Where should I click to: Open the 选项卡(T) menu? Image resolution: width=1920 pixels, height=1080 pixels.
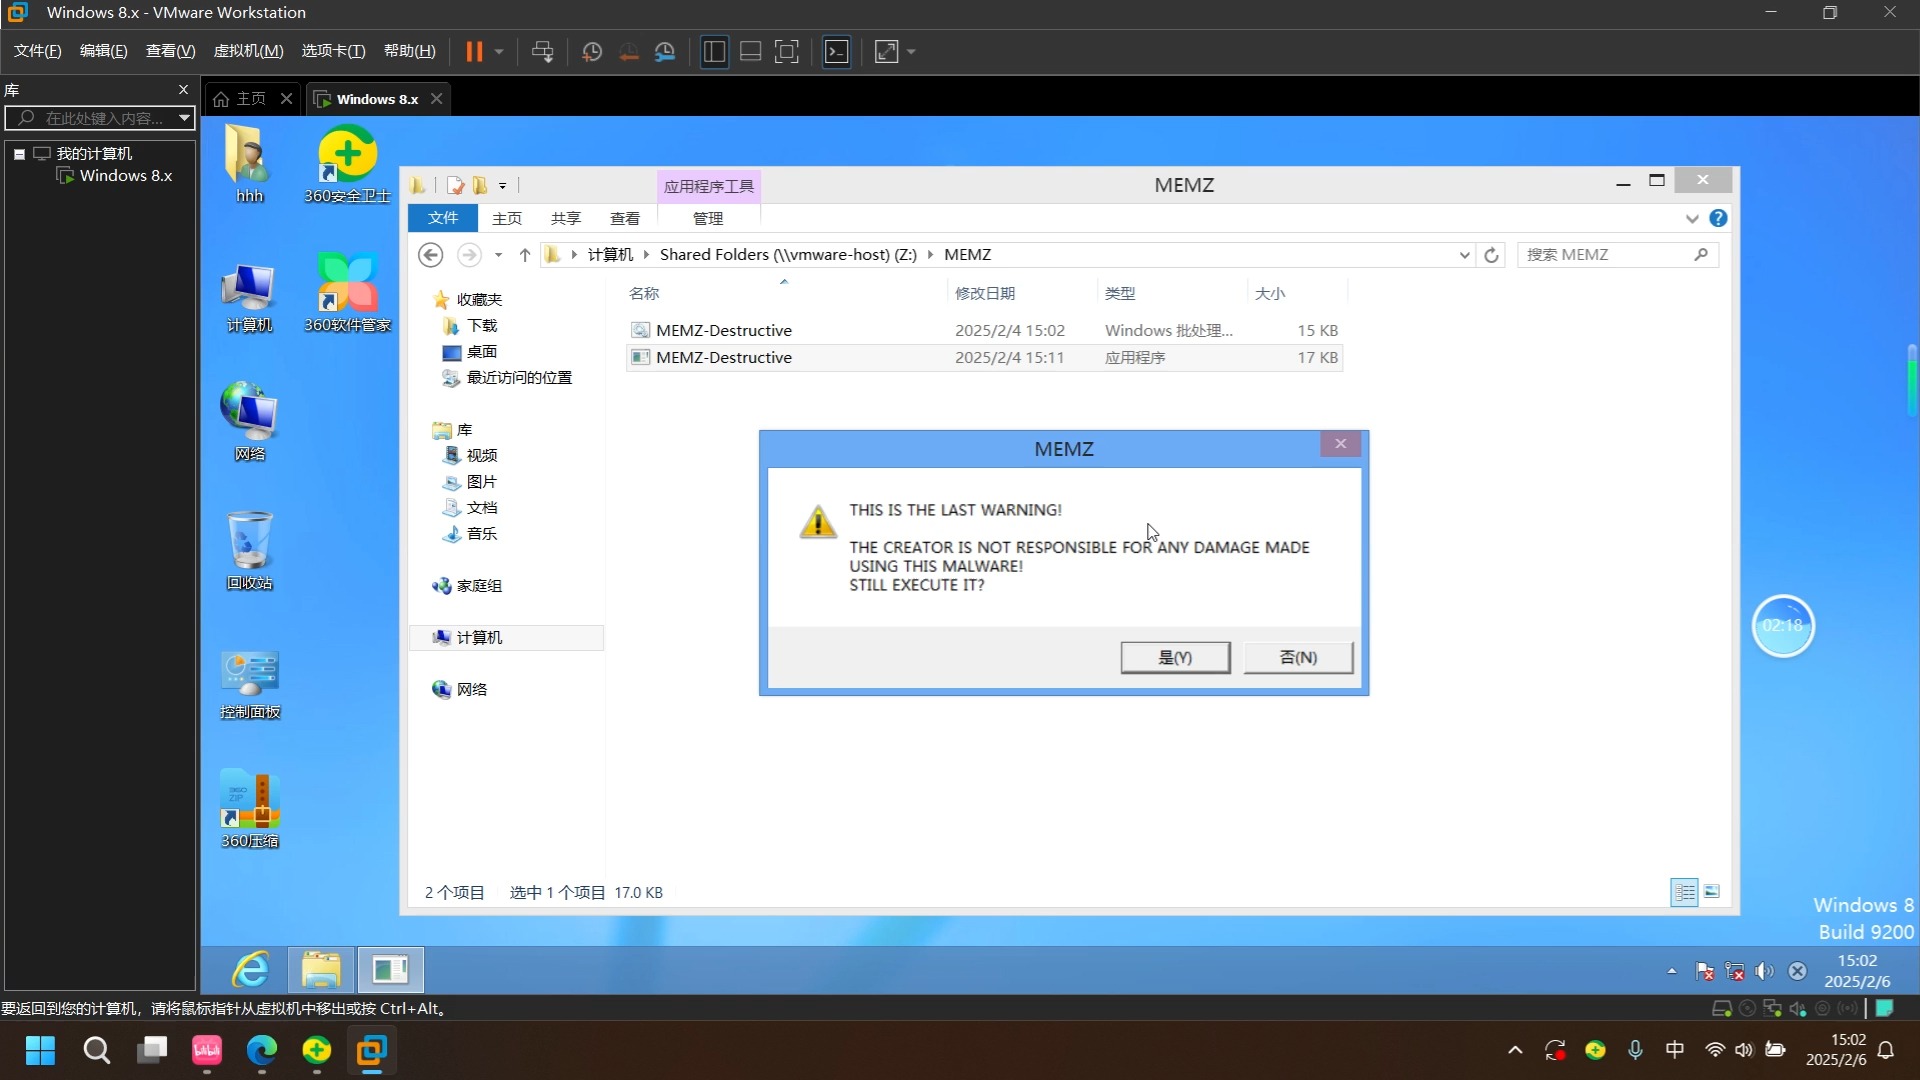point(333,51)
